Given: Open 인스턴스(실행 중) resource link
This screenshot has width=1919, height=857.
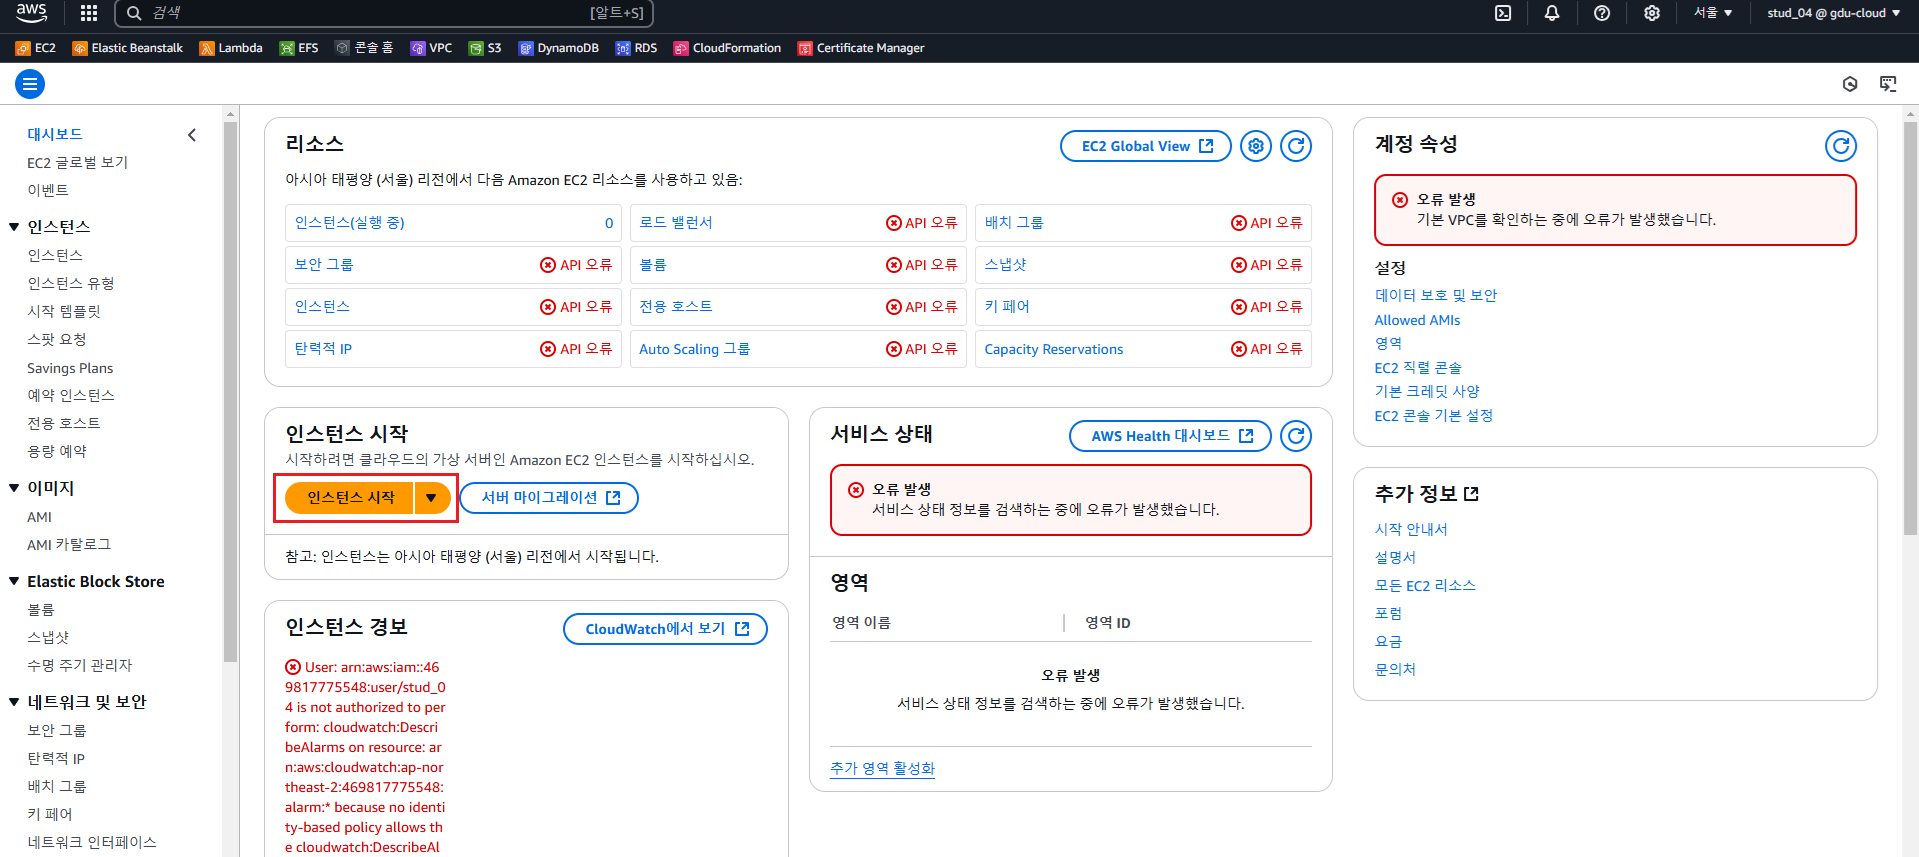Looking at the screenshot, I should (350, 223).
